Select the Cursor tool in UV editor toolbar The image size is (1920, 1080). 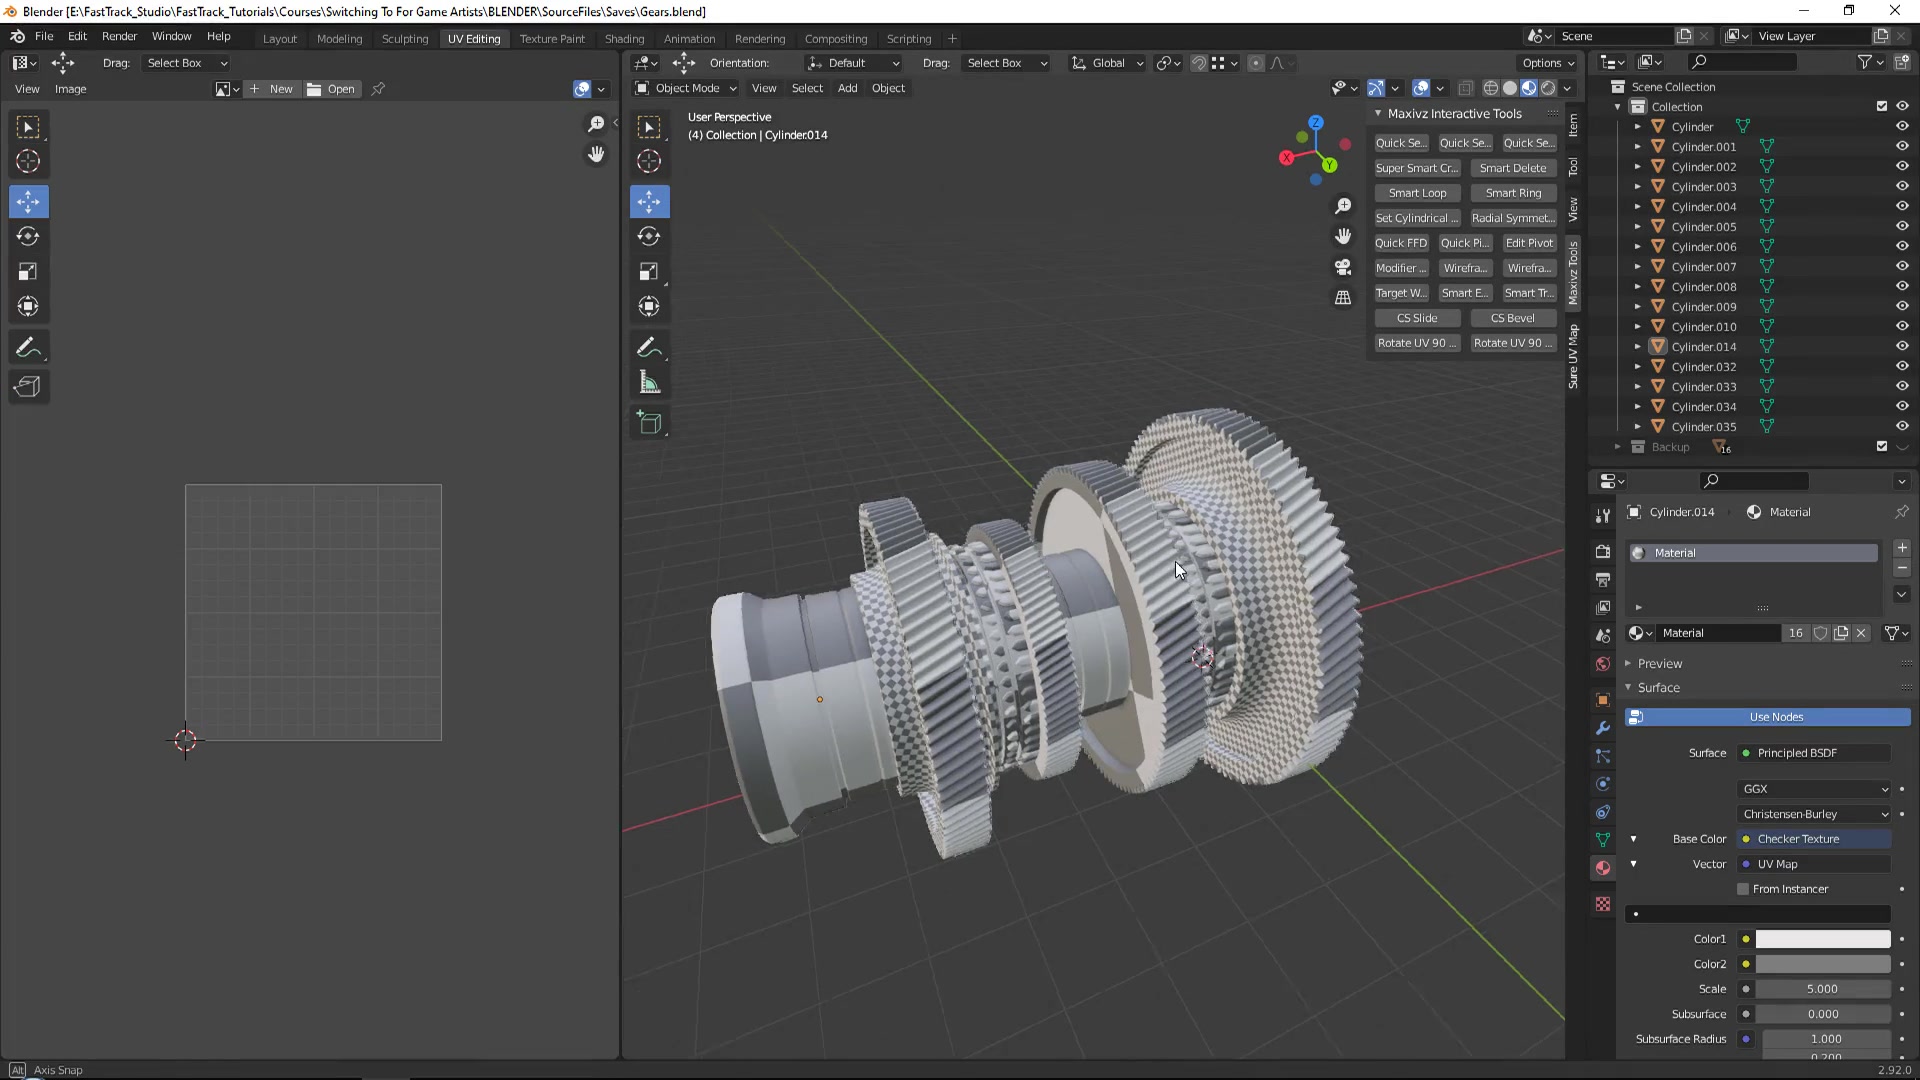(28, 162)
